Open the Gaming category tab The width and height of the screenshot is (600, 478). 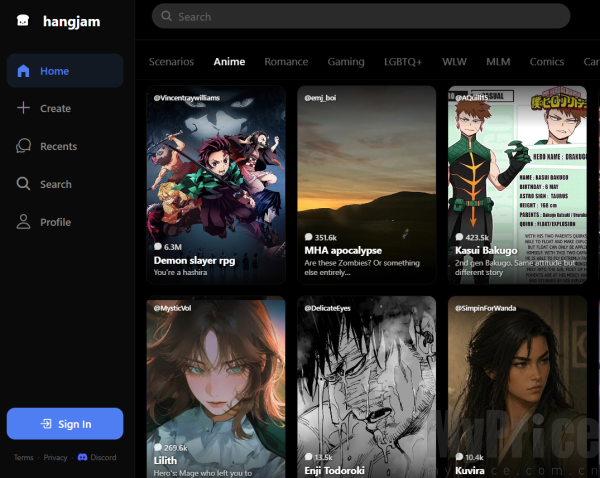pos(346,62)
